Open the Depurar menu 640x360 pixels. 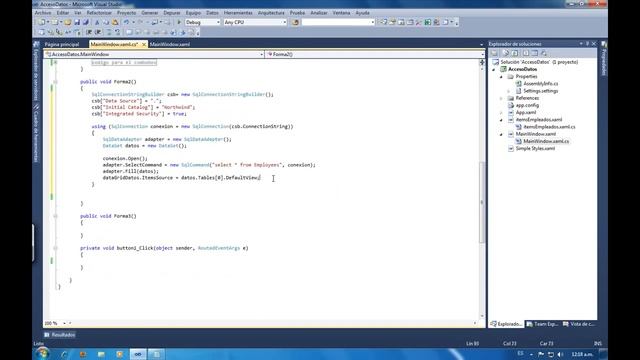coord(172,13)
